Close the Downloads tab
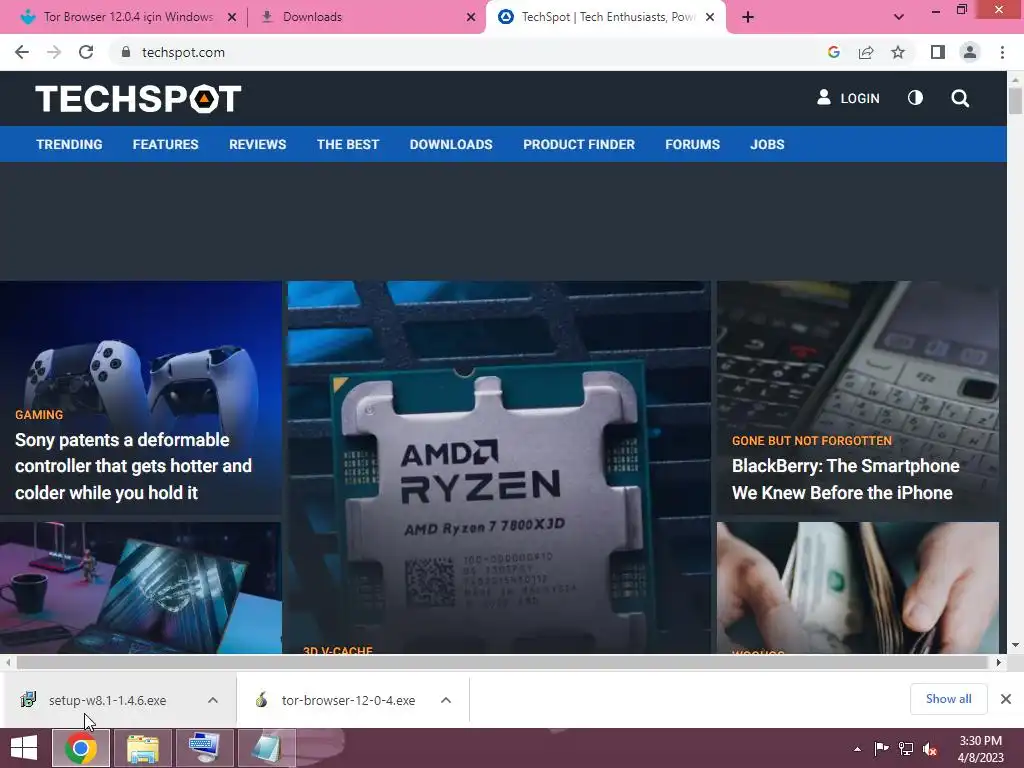 click(471, 17)
